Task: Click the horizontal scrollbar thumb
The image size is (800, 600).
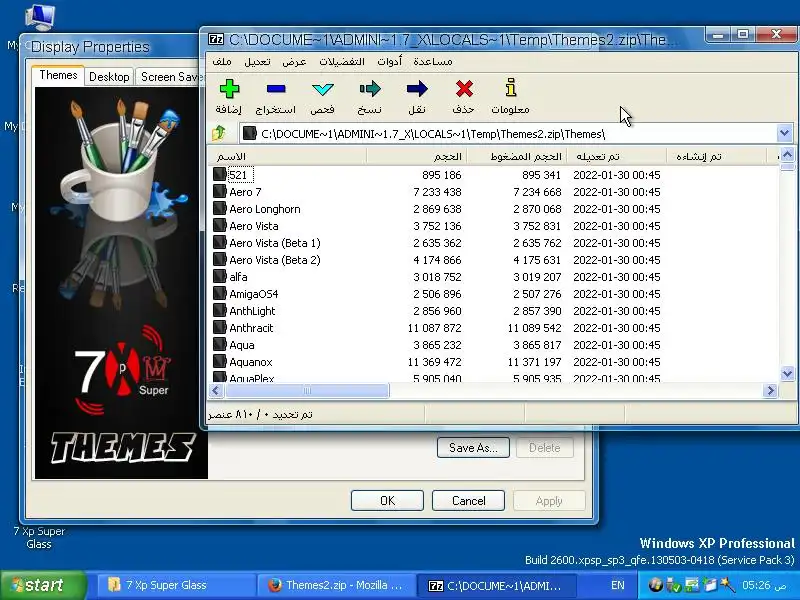Action: point(307,391)
